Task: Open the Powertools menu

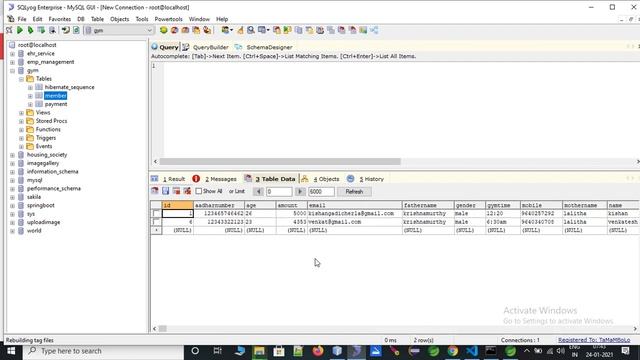Action: (168, 19)
